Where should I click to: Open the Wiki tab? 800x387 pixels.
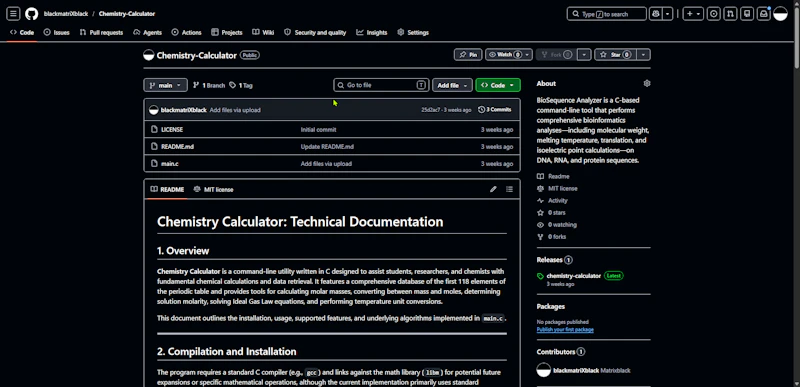pyautogui.click(x=263, y=32)
